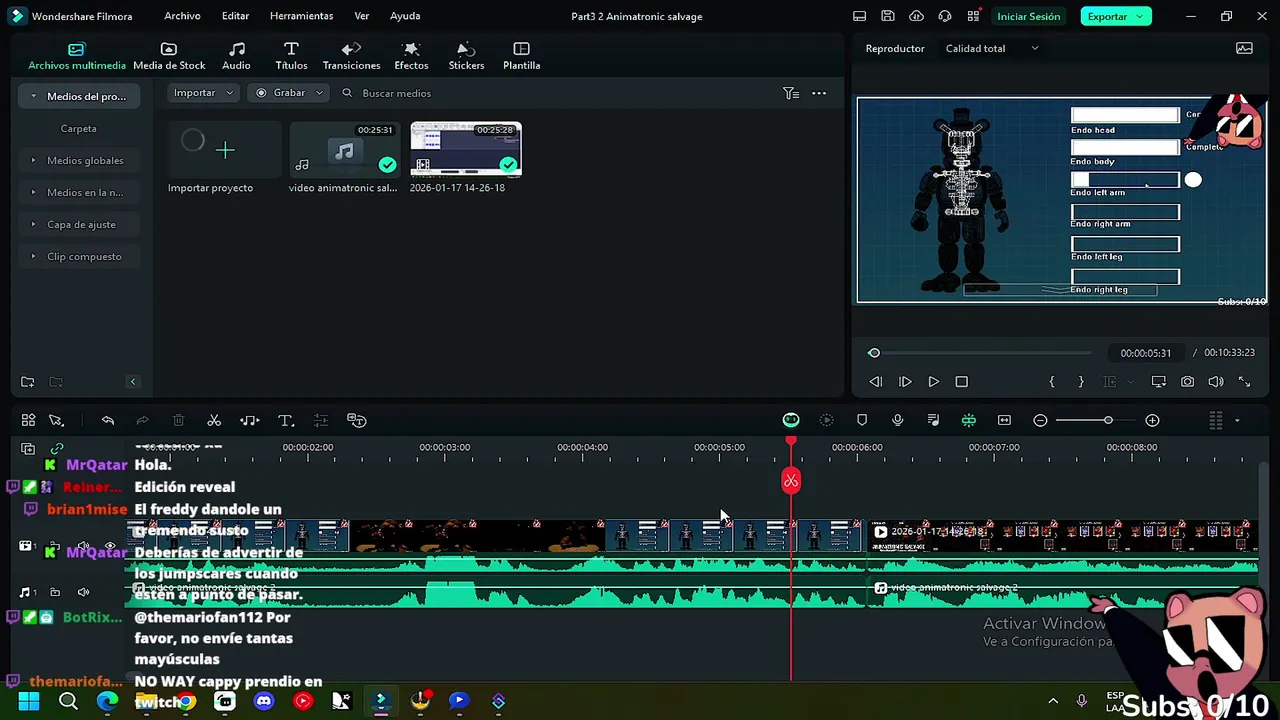1280x720 pixels.
Task: Open the Archivo menu
Action: (182, 16)
